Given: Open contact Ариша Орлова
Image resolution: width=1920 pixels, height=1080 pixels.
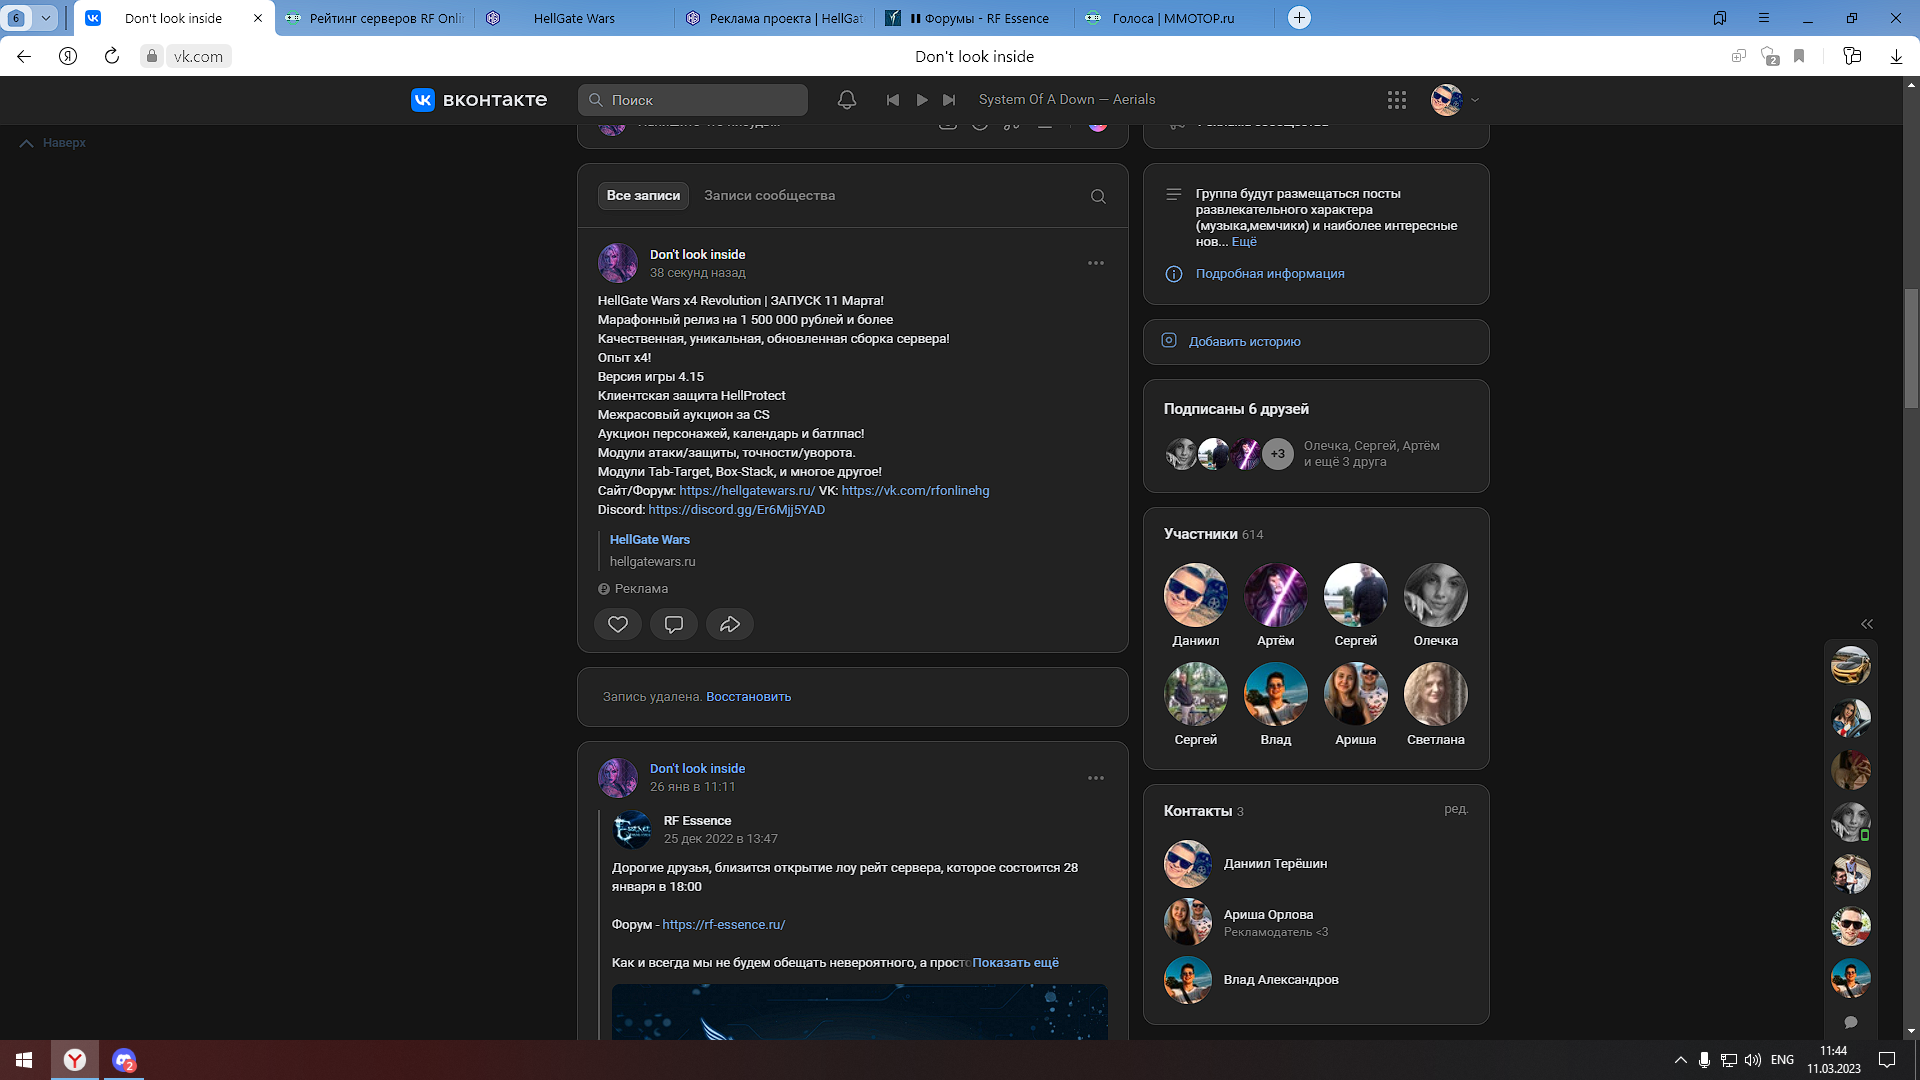Looking at the screenshot, I should tap(1268, 915).
